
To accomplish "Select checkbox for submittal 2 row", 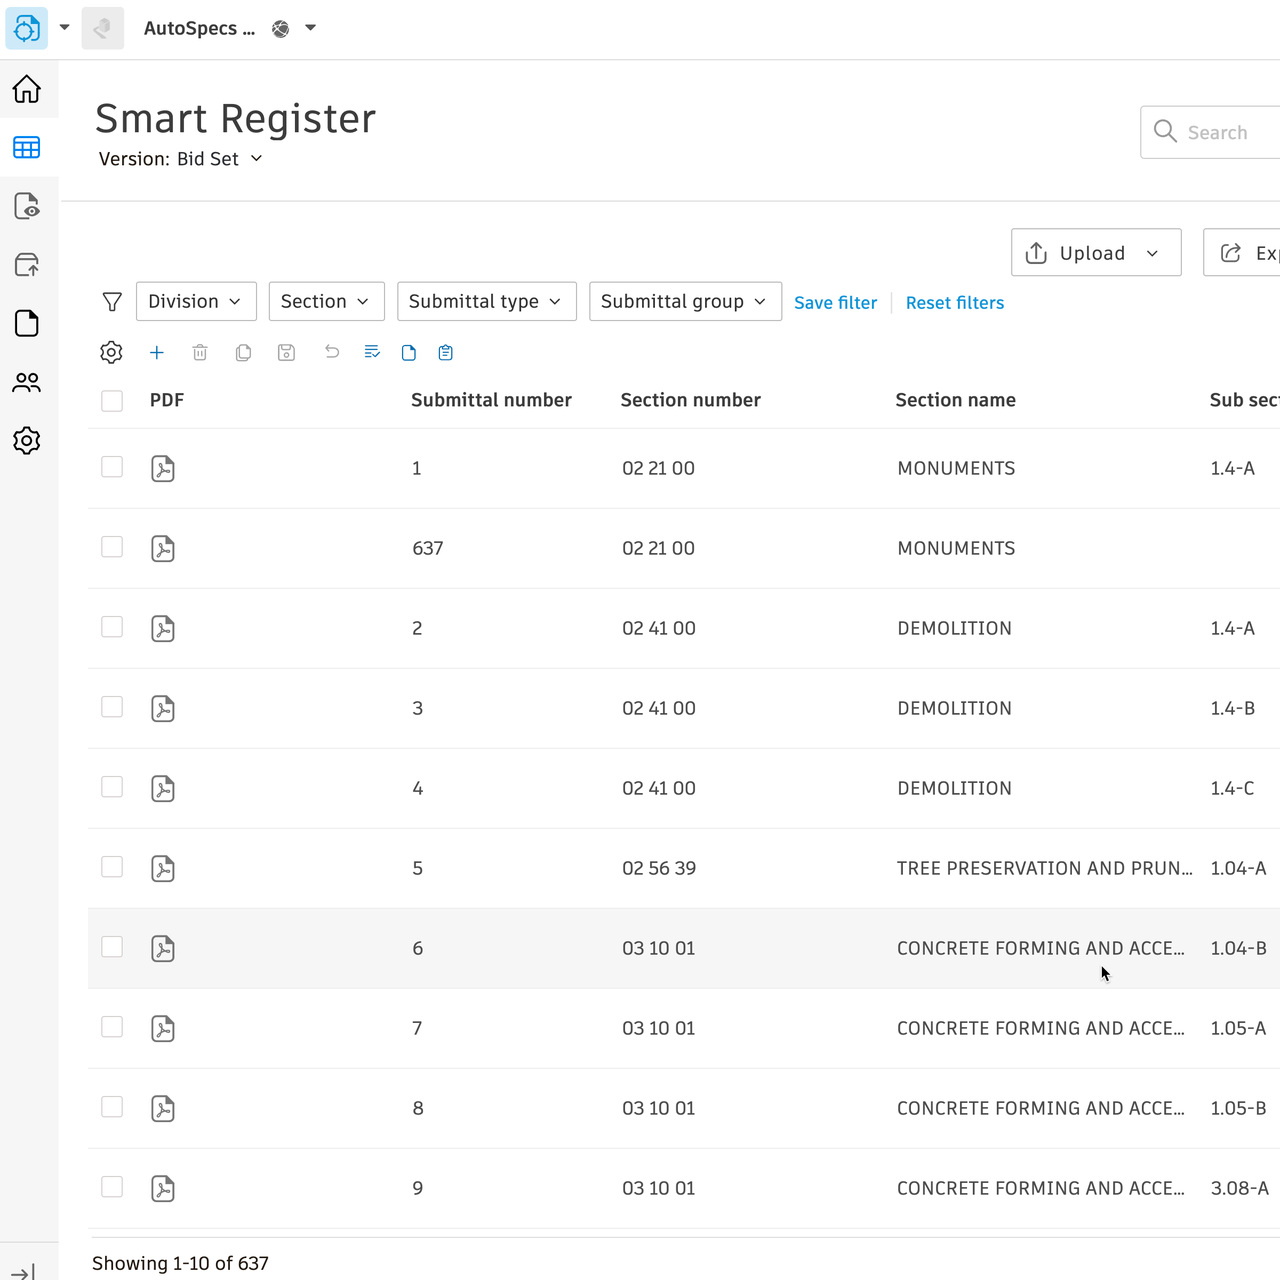I will click(112, 627).
